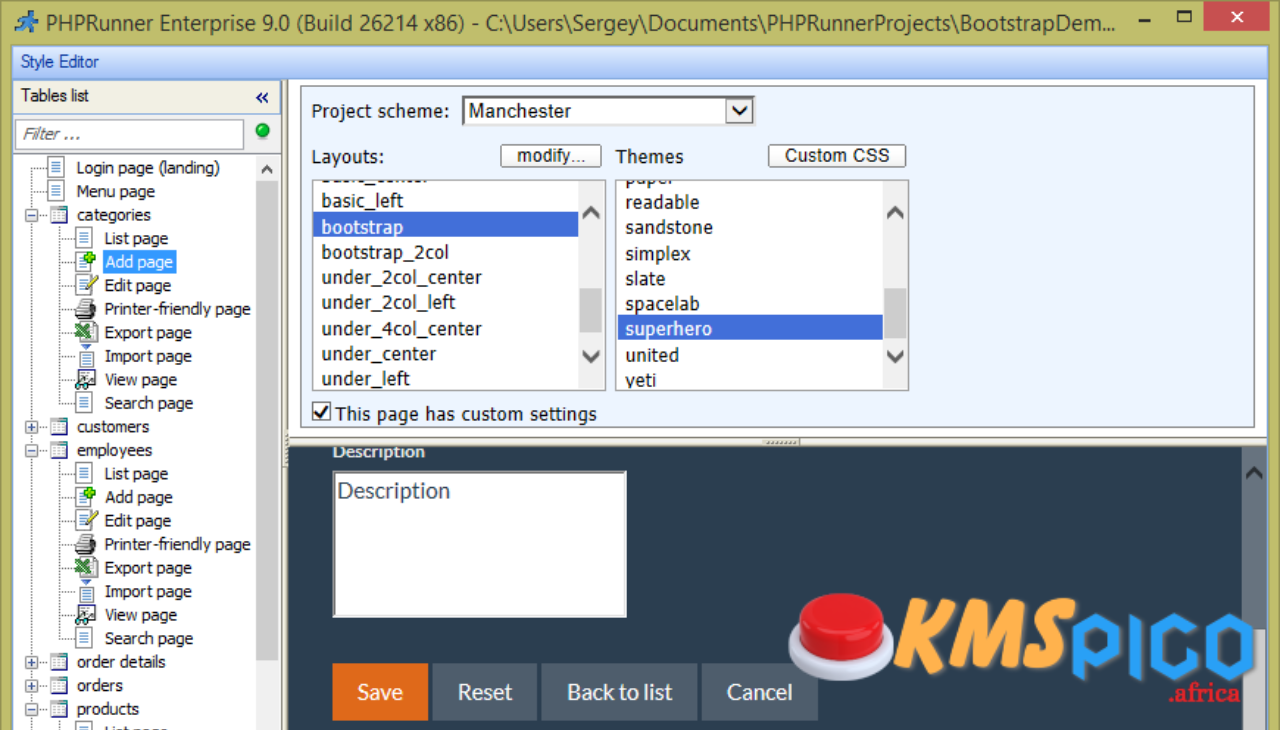Click the categories table icon

(59, 215)
